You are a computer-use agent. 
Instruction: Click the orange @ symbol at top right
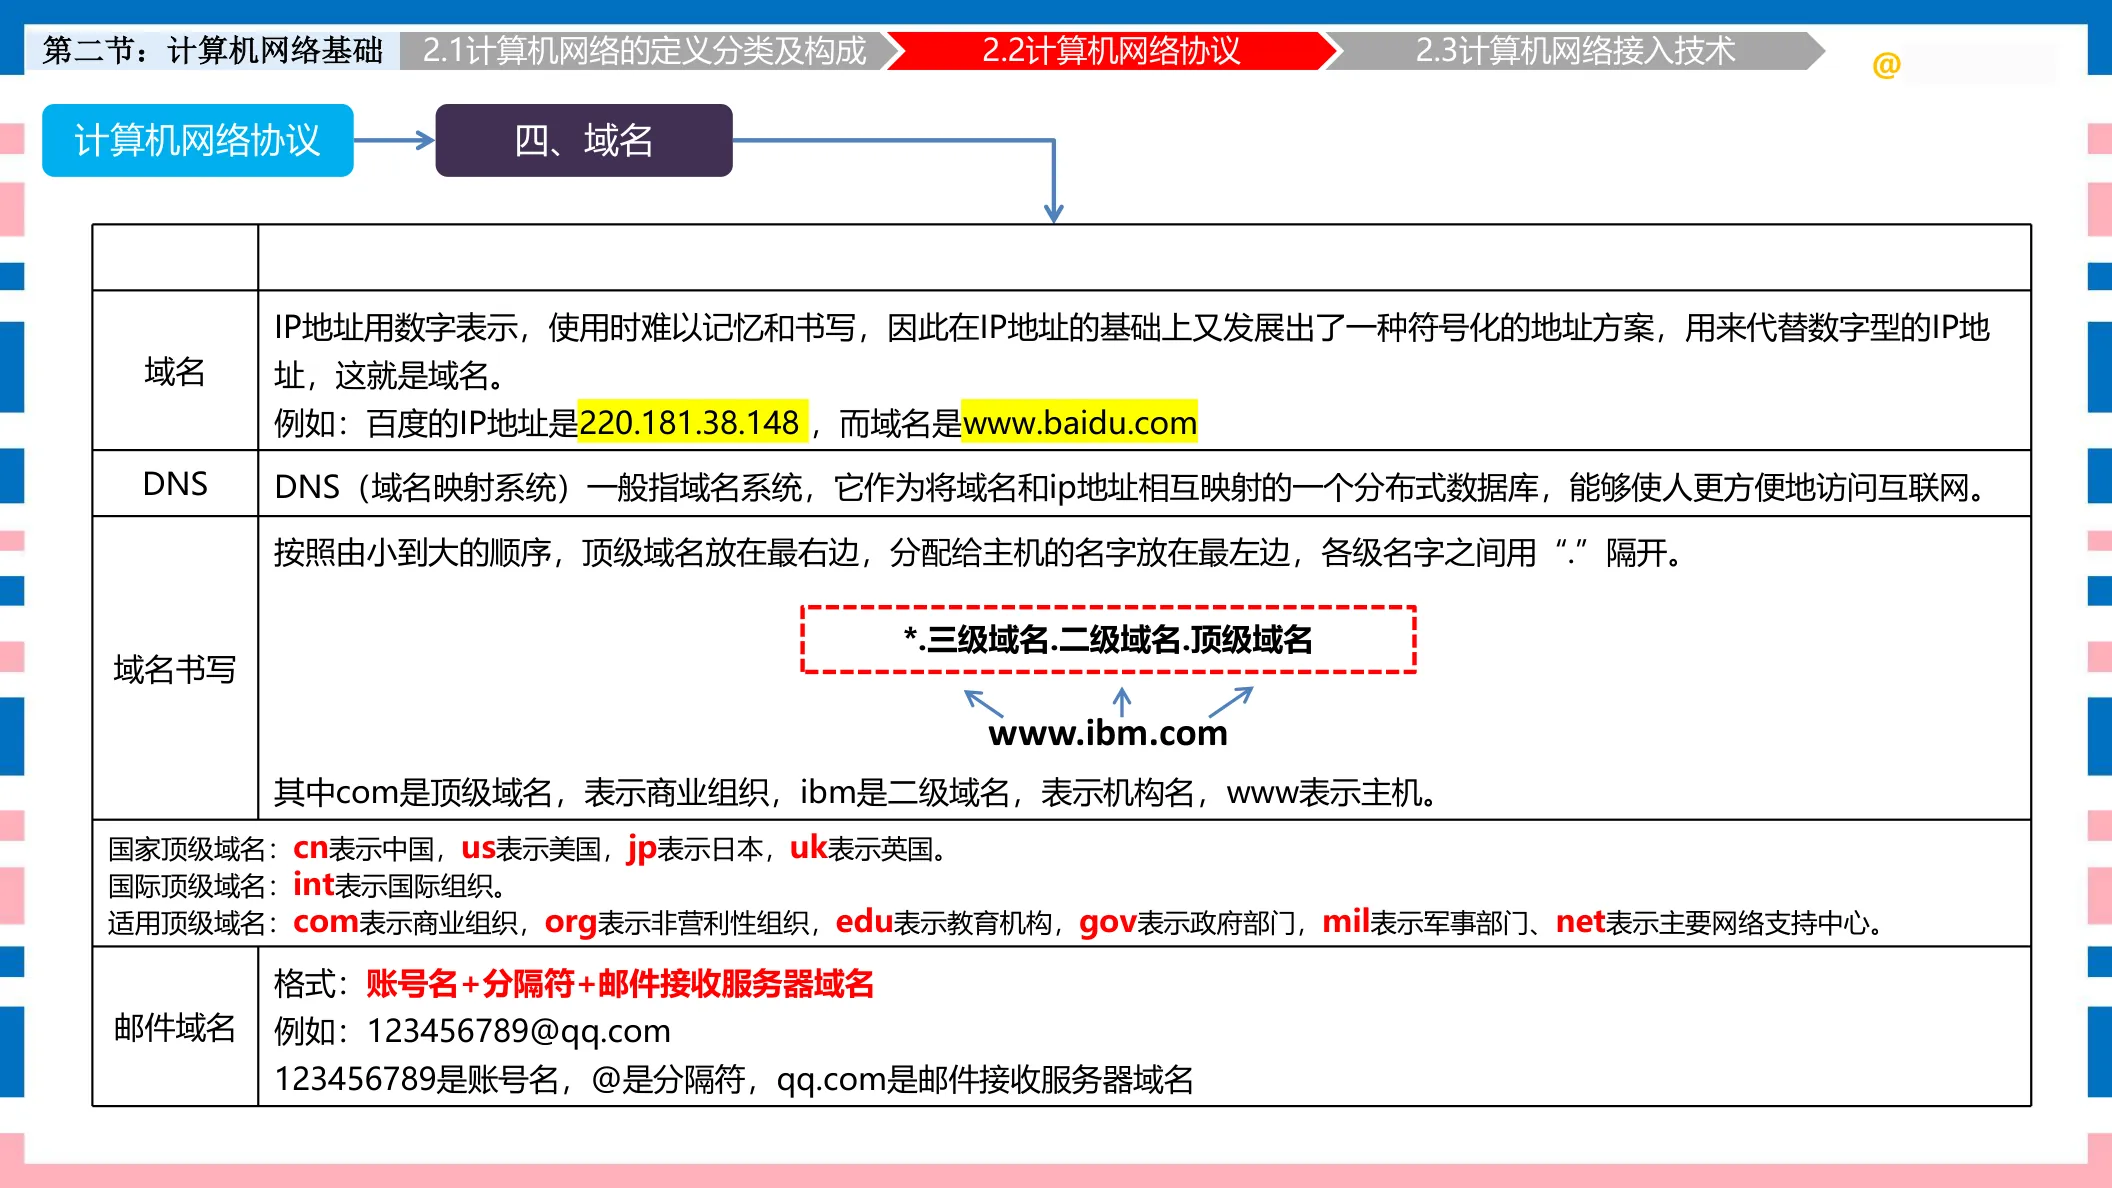1886,65
